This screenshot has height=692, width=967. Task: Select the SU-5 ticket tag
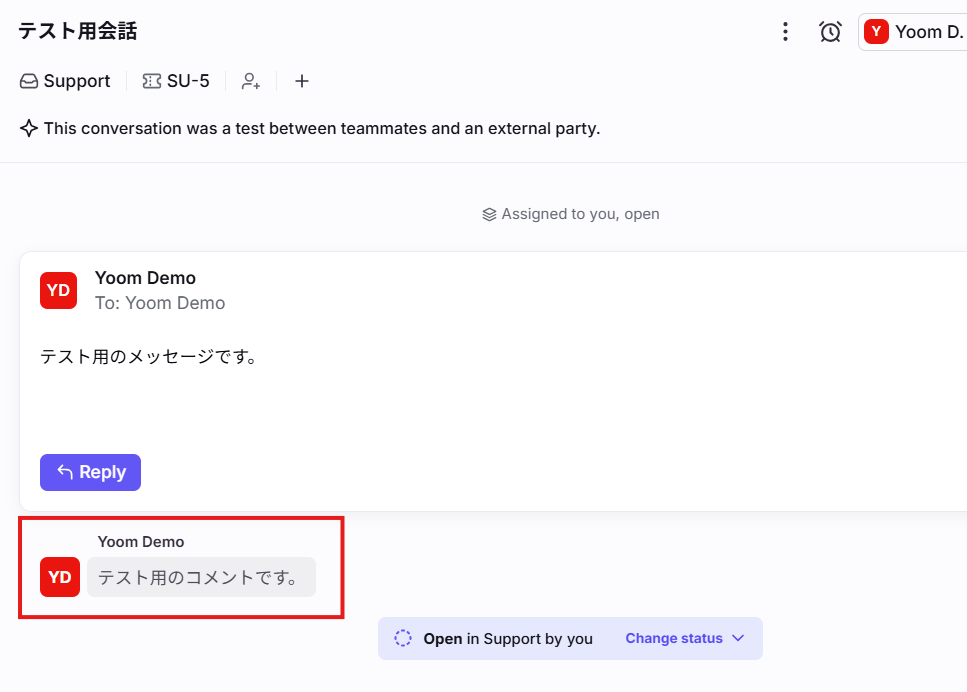click(188, 81)
